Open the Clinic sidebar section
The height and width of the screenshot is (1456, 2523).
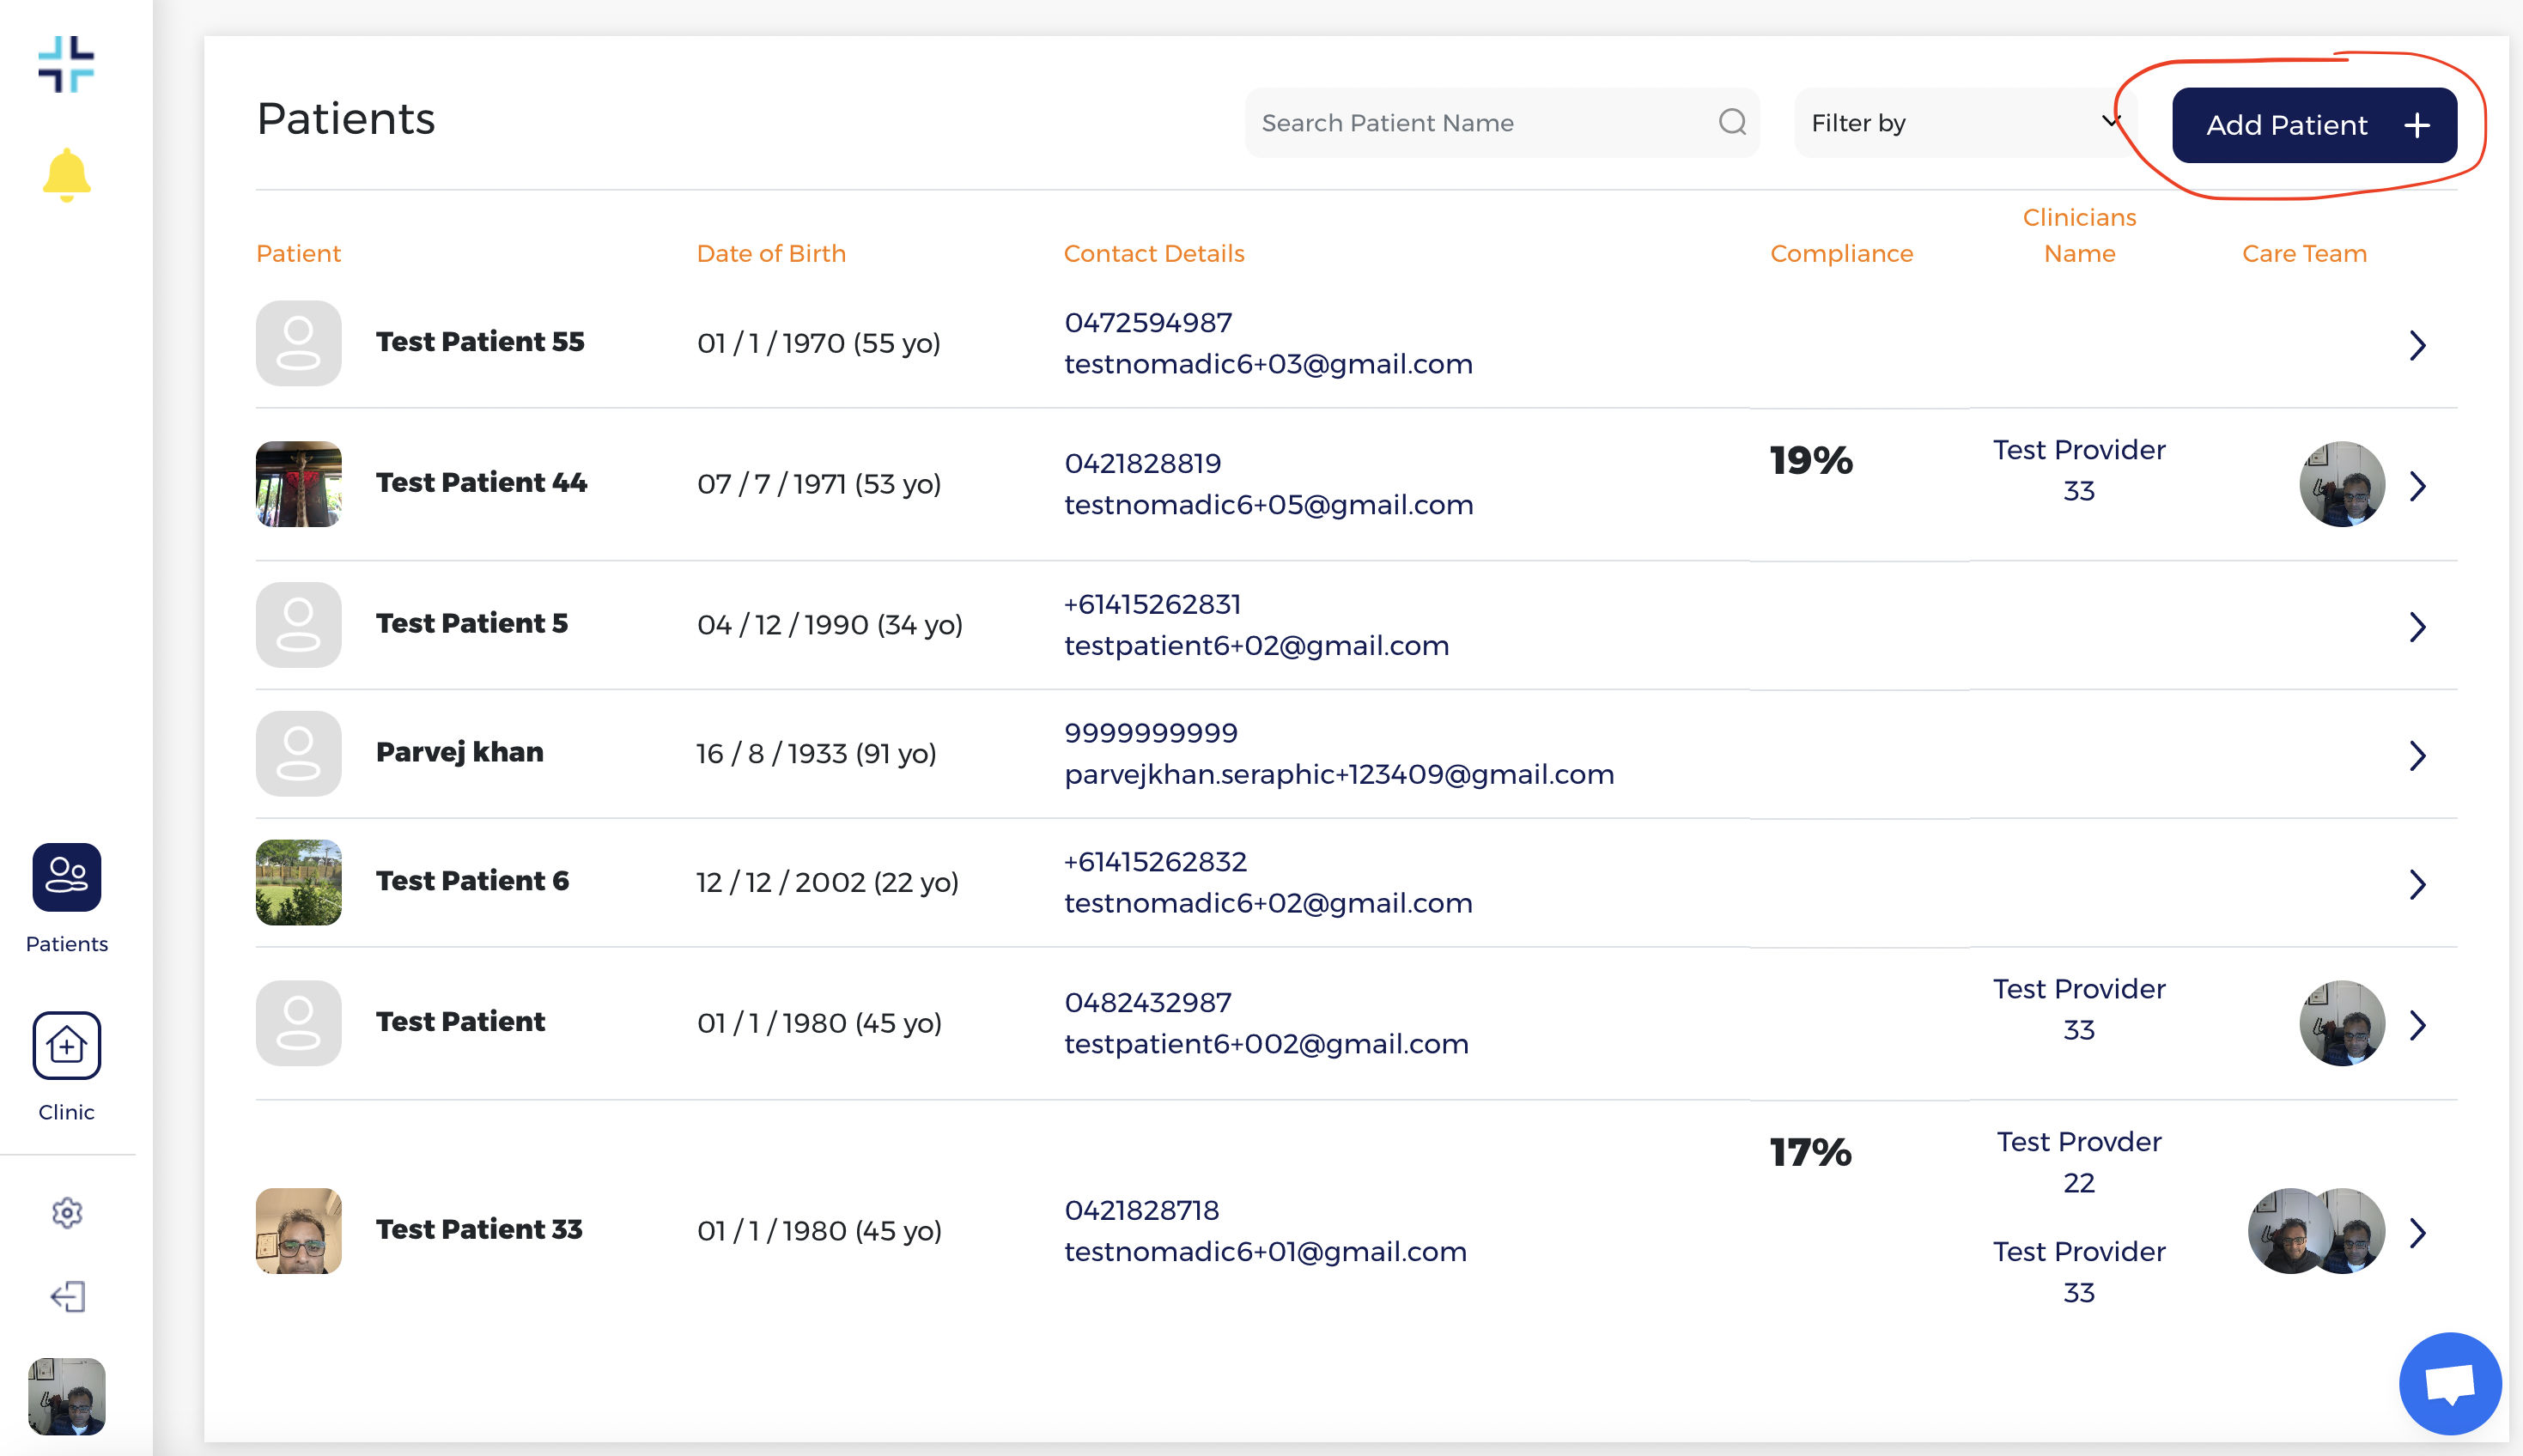(66, 1045)
